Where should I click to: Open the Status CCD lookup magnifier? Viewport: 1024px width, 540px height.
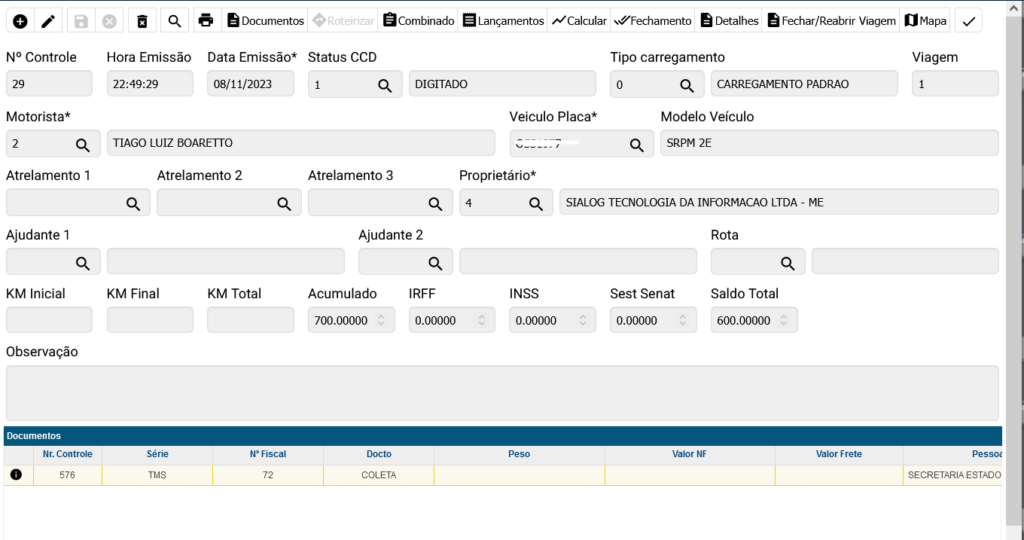[x=384, y=86]
